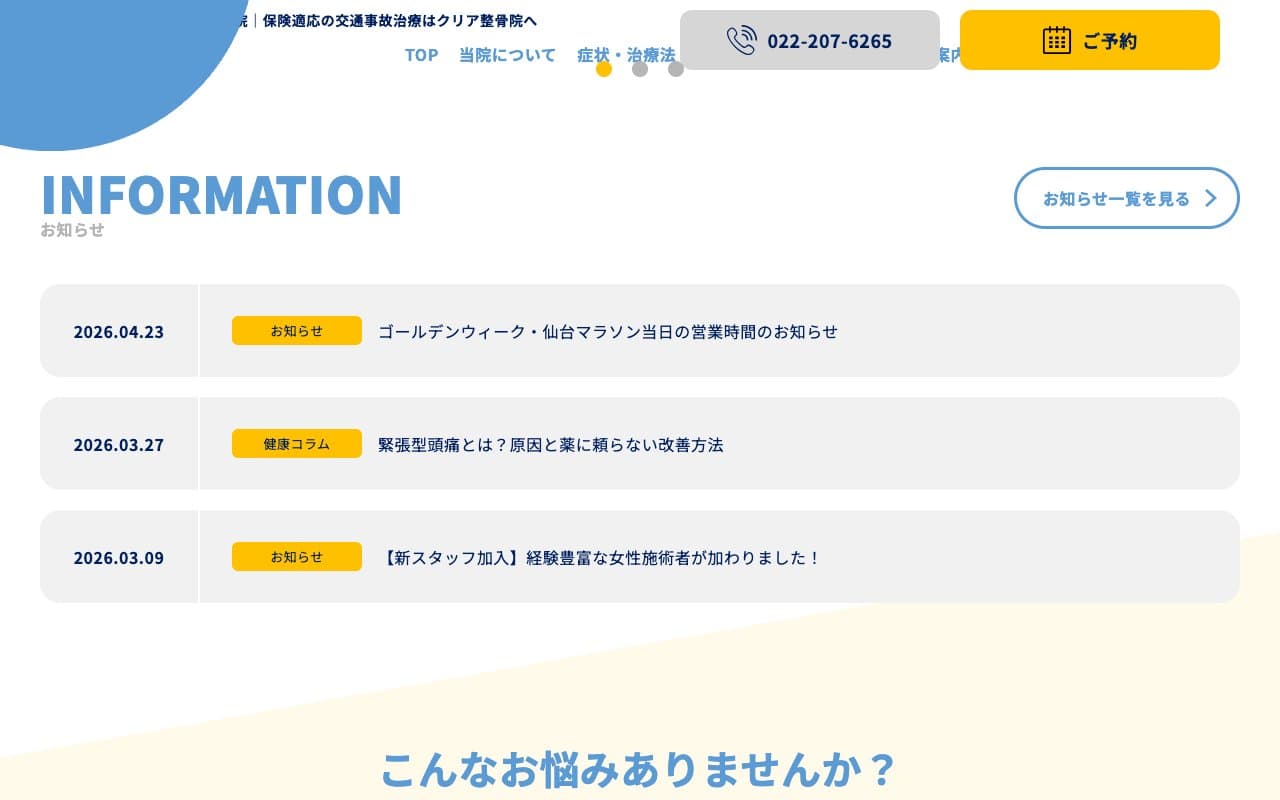The image size is (1280, 800).
Task: Expand the 当院について navigation section
Action: pyautogui.click(x=506, y=55)
